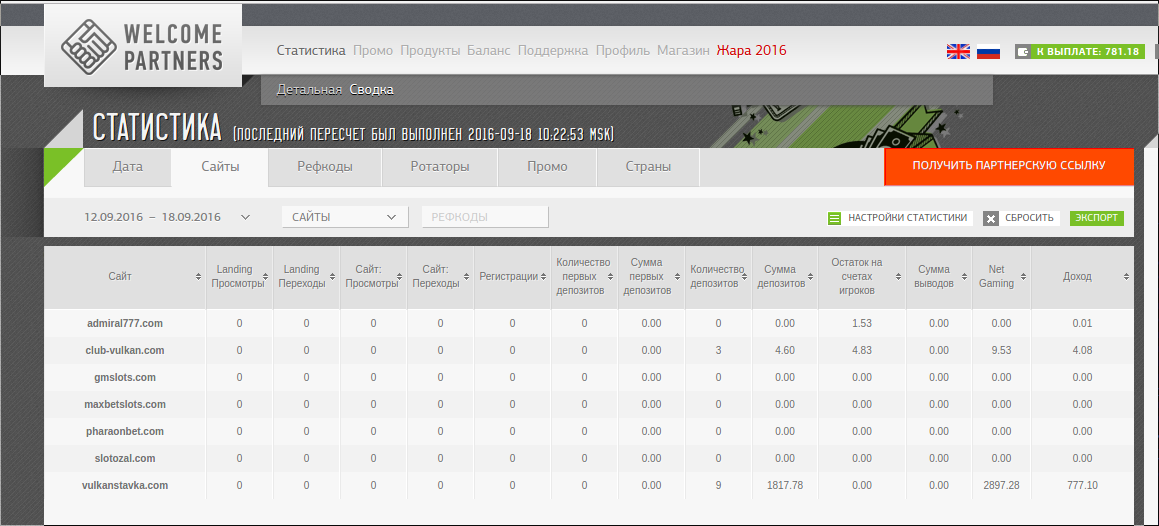Open the САЙТЫ filter dropdown
Image resolution: width=1159 pixels, height=526 pixels.
pyautogui.click(x=345, y=217)
